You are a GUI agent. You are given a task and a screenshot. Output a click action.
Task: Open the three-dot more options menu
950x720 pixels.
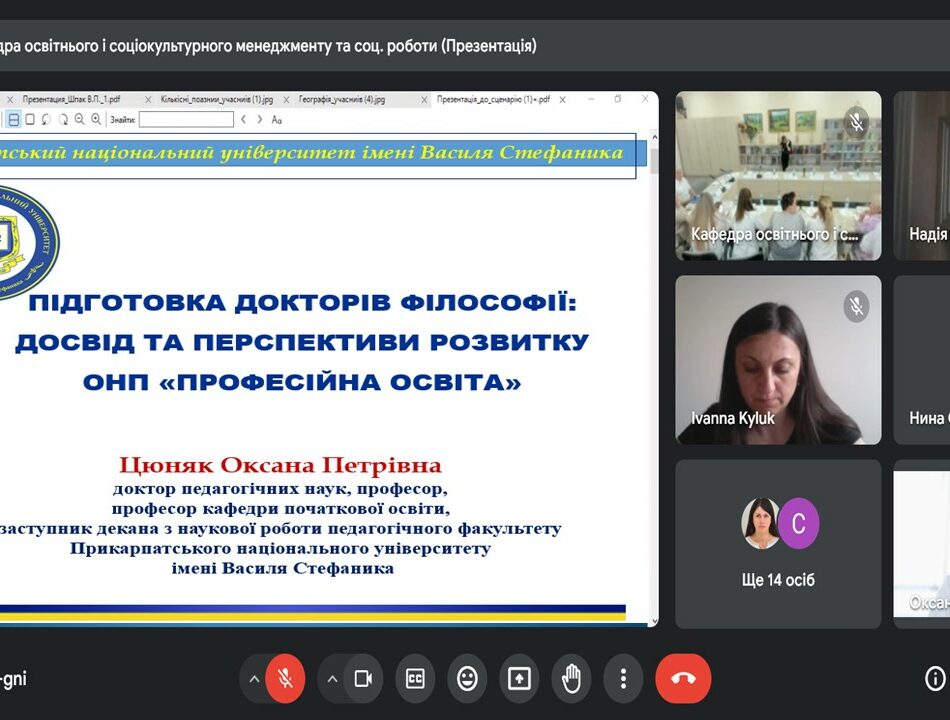623,679
